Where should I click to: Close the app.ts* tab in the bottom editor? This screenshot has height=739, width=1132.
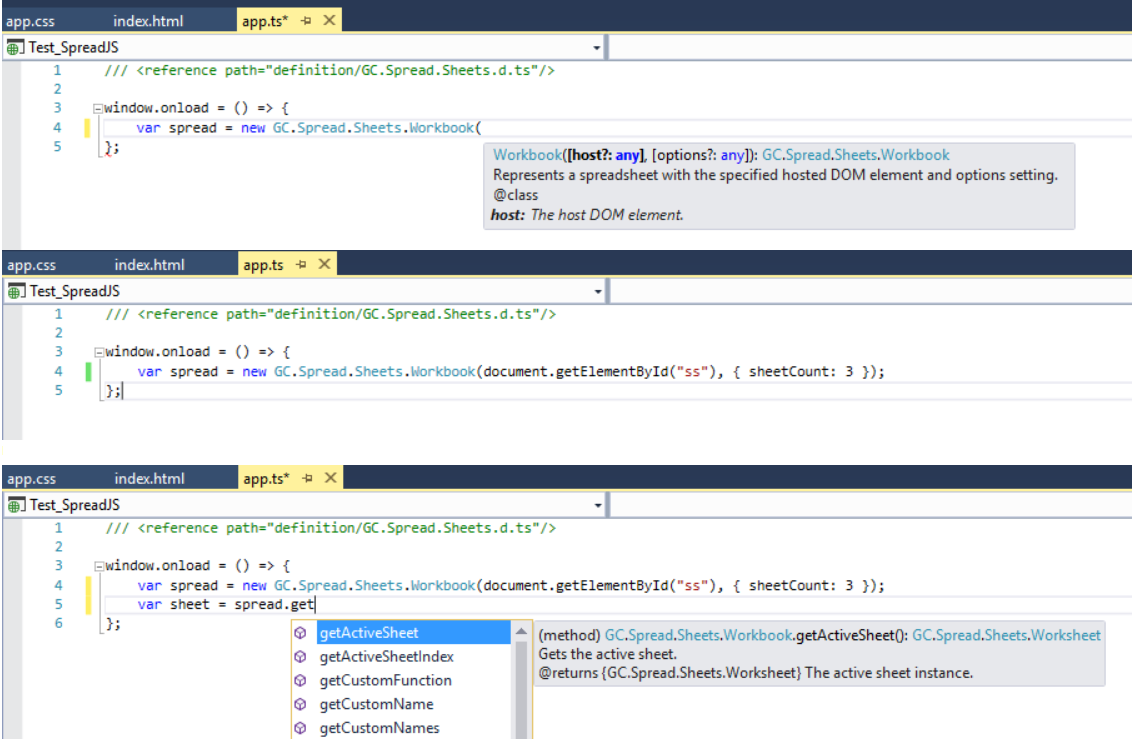pyautogui.click(x=328, y=479)
